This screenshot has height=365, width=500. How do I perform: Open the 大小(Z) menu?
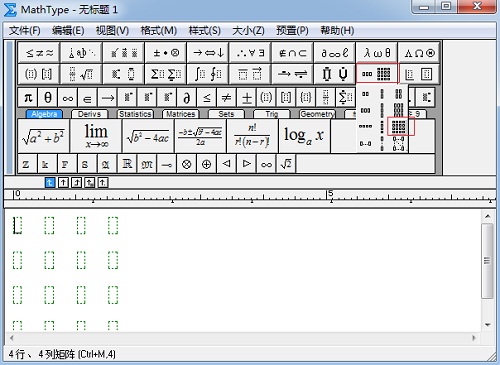248,31
